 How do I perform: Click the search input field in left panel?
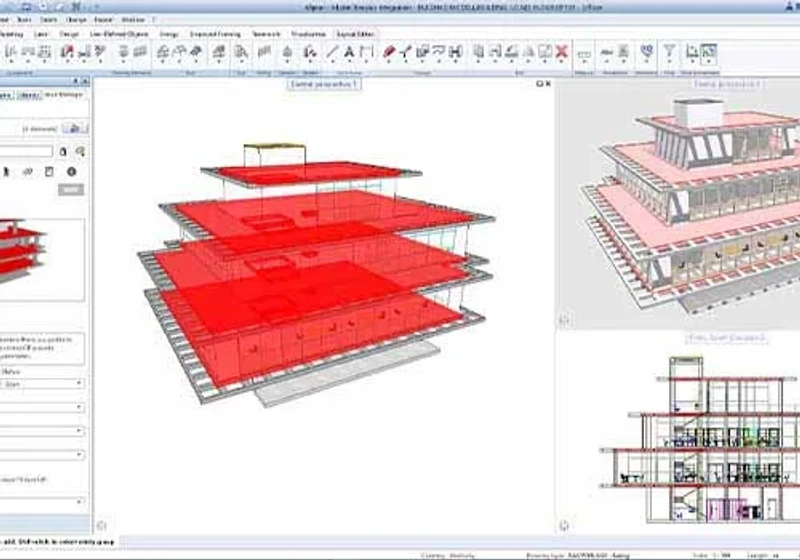click(26, 151)
